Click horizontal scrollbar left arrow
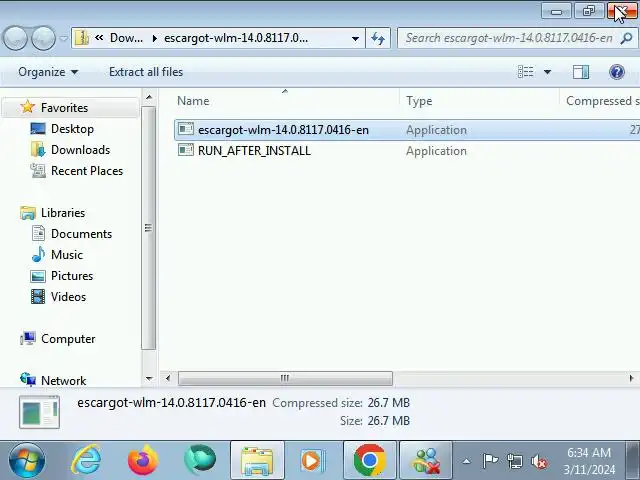 (168, 378)
